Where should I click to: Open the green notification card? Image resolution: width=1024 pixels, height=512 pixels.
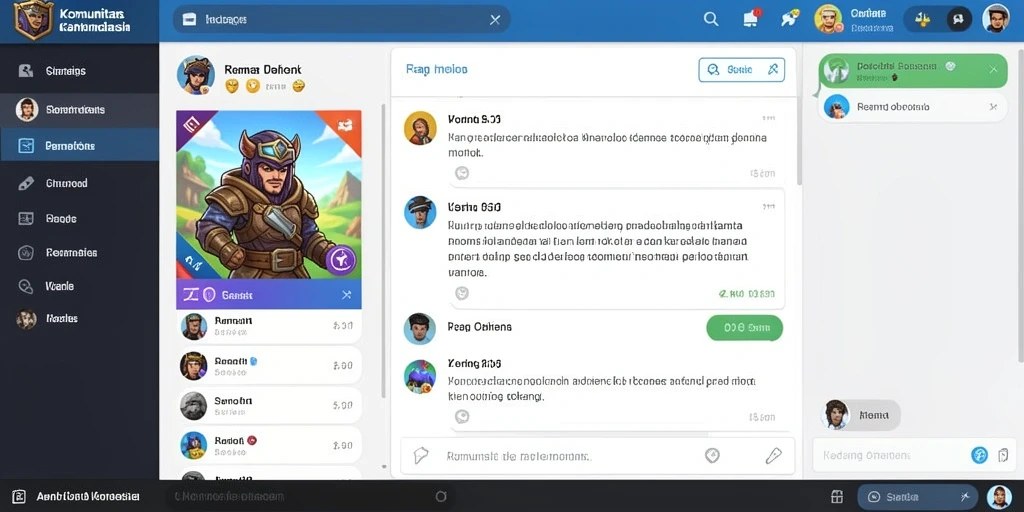pos(913,71)
